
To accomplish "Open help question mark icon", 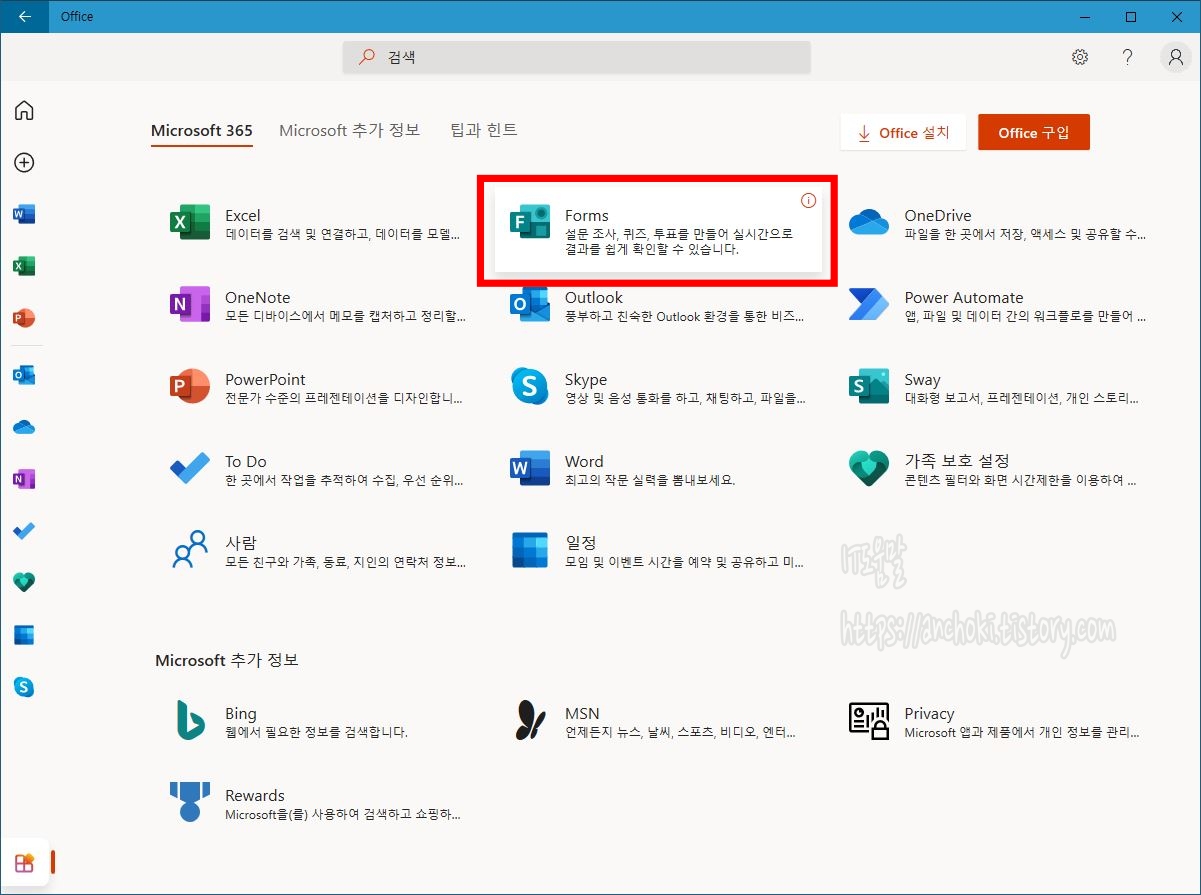I will pyautogui.click(x=1127, y=57).
